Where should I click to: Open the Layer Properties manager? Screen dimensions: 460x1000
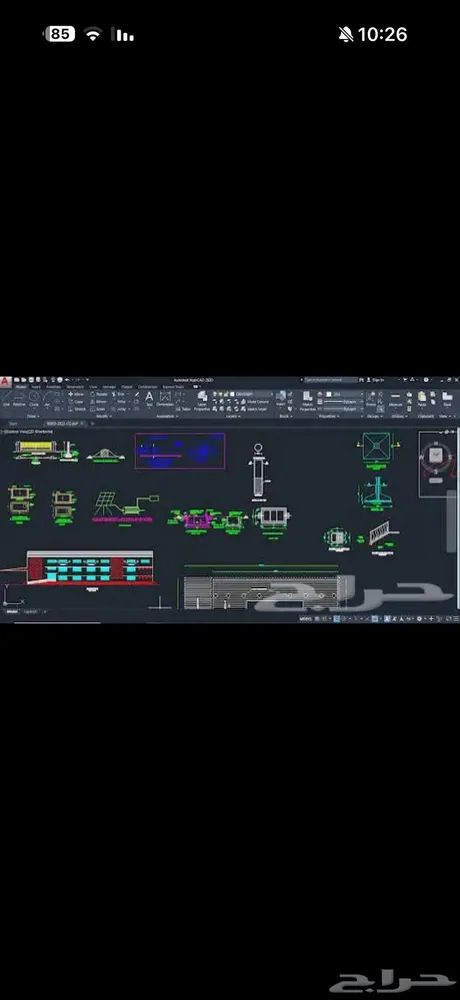[202, 400]
